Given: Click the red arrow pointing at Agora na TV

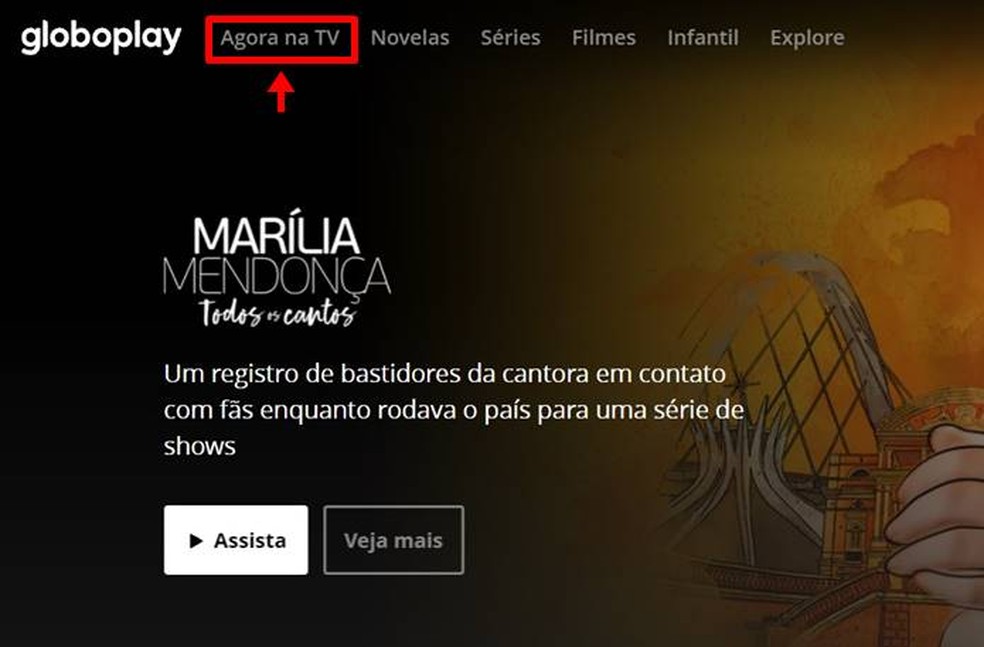Looking at the screenshot, I should 281,92.
